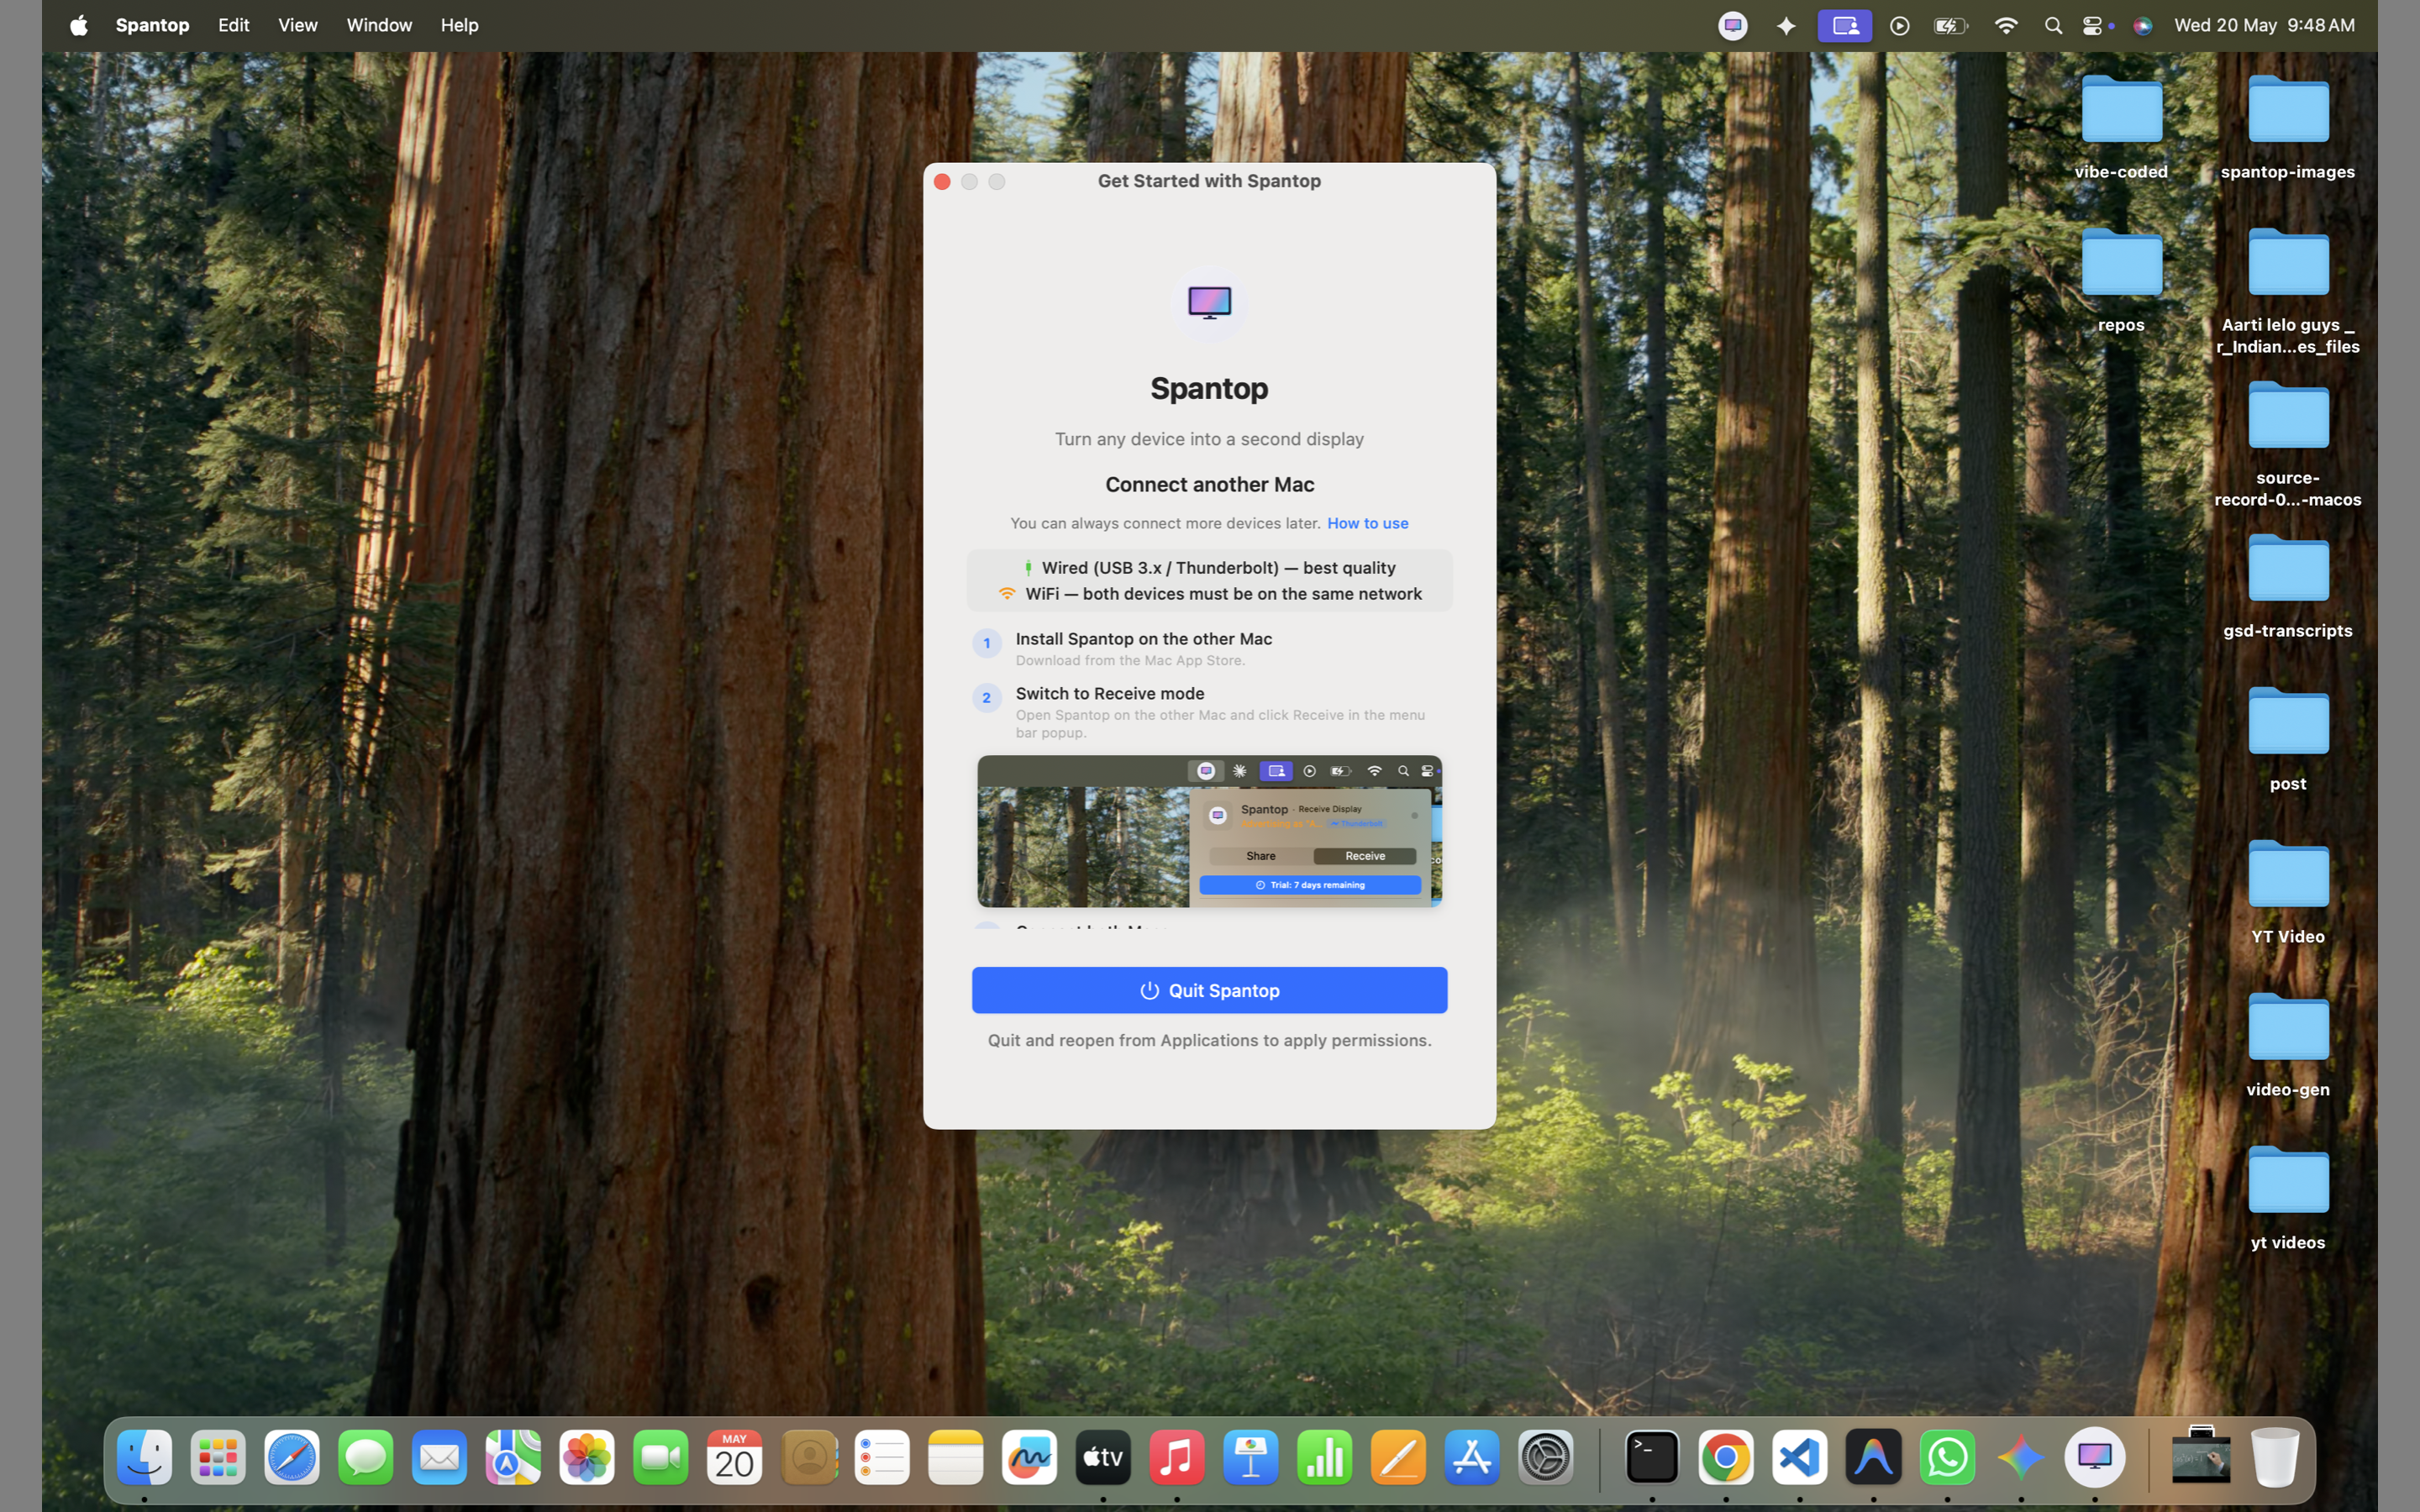Open the battery status icon

1951,25
